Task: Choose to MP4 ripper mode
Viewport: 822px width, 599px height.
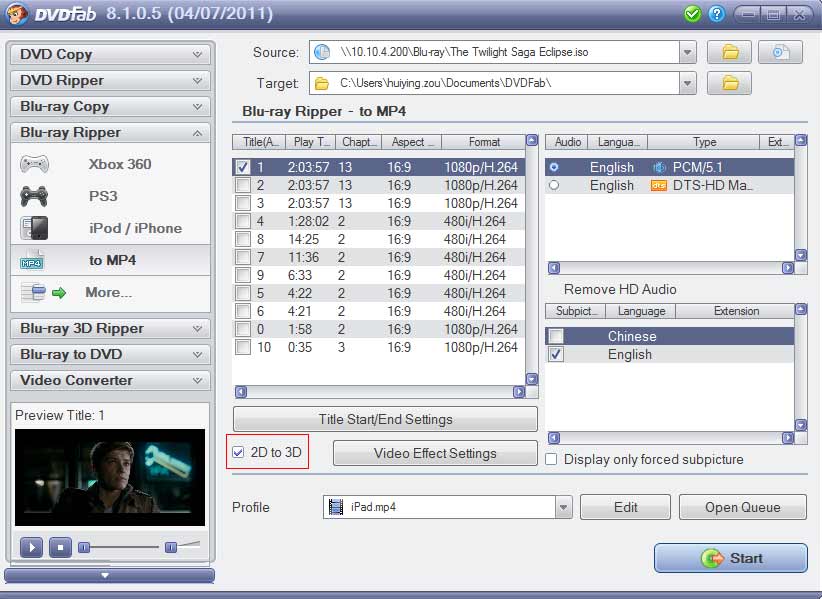Action: 112,260
